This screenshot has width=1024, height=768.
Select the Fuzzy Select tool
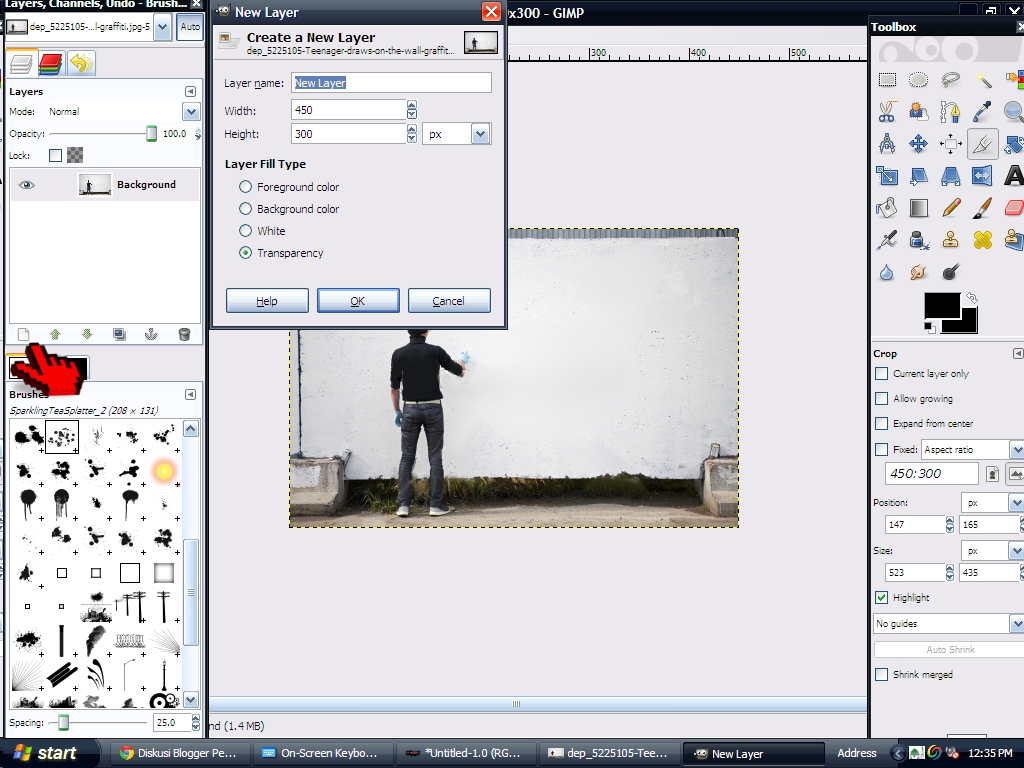pos(985,79)
